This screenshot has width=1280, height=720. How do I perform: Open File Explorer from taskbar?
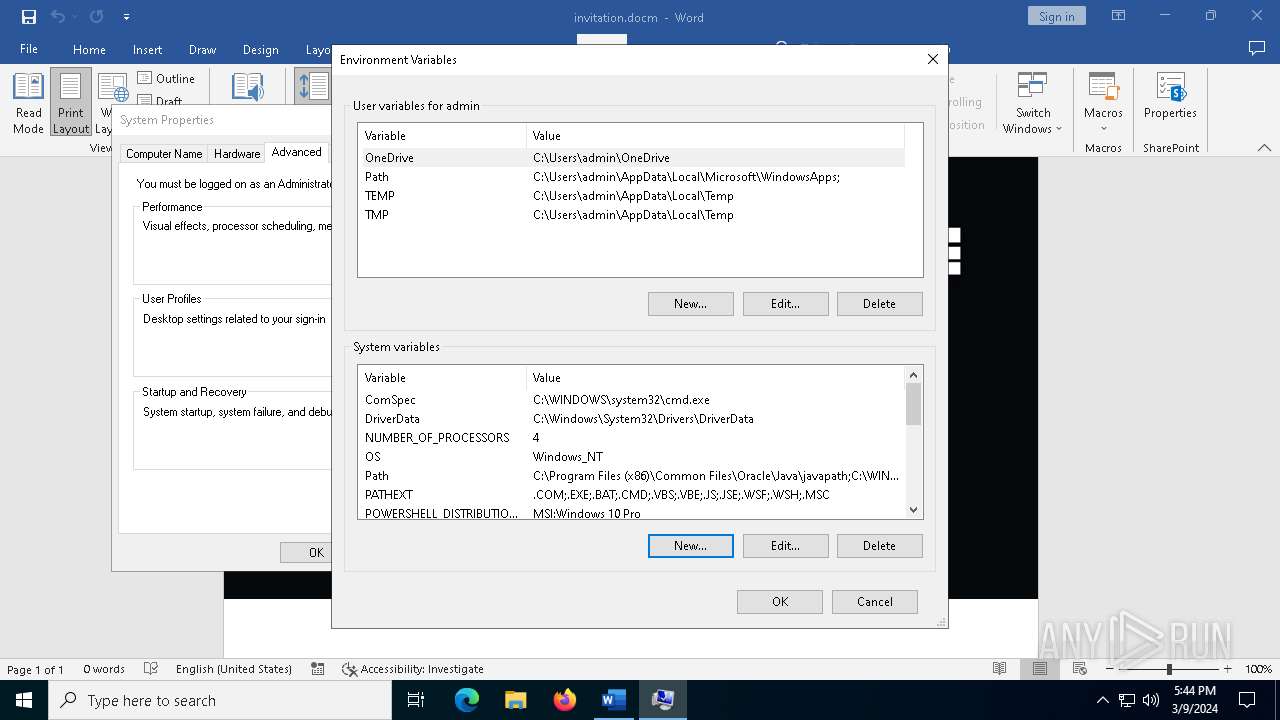point(516,700)
